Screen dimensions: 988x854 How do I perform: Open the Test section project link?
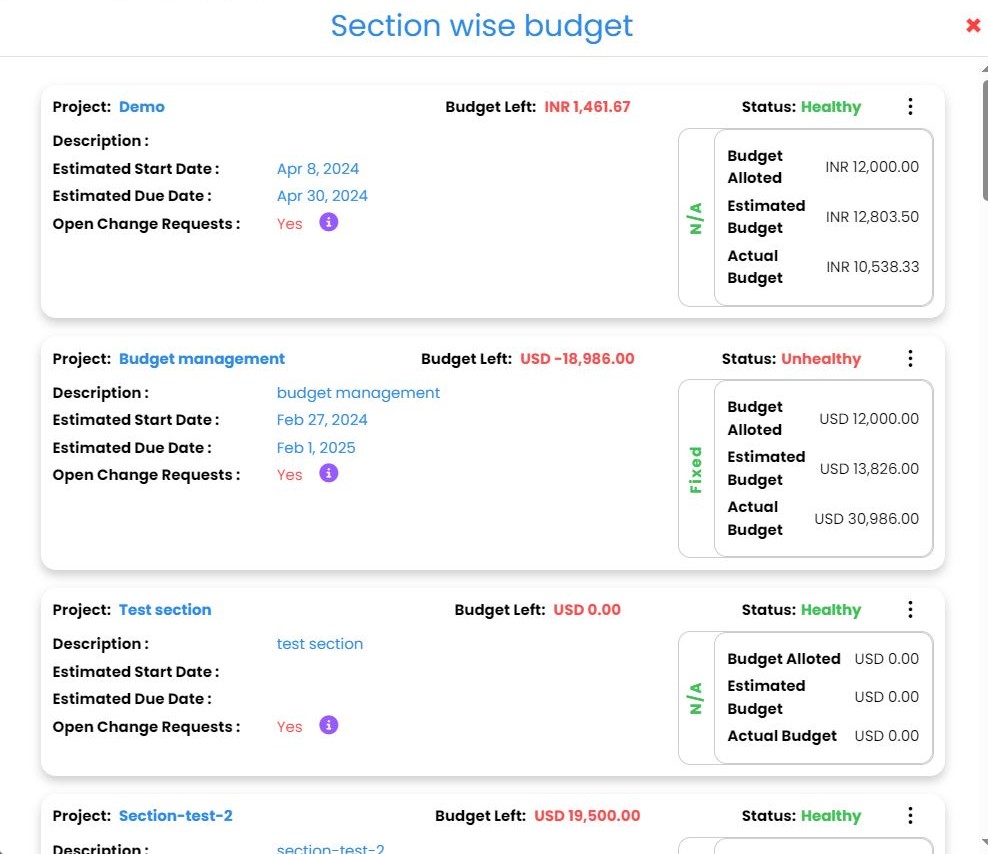[x=165, y=610]
